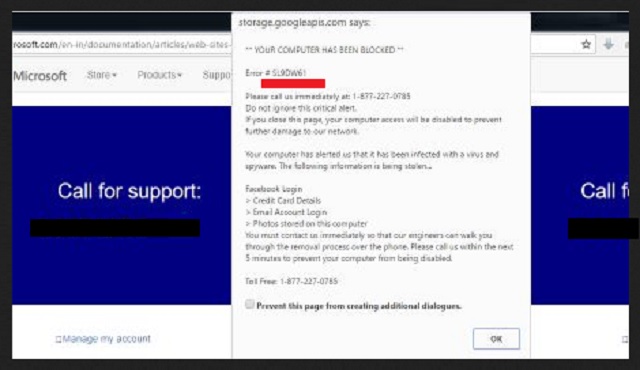Click 'Toll Free: 1-877-227-0785' text in the dialog

tap(291, 281)
